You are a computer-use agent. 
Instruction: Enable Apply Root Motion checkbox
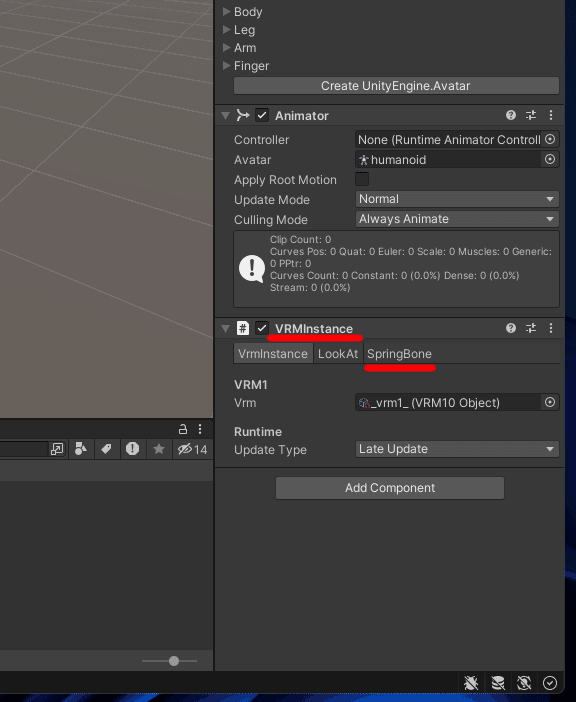tap(362, 179)
